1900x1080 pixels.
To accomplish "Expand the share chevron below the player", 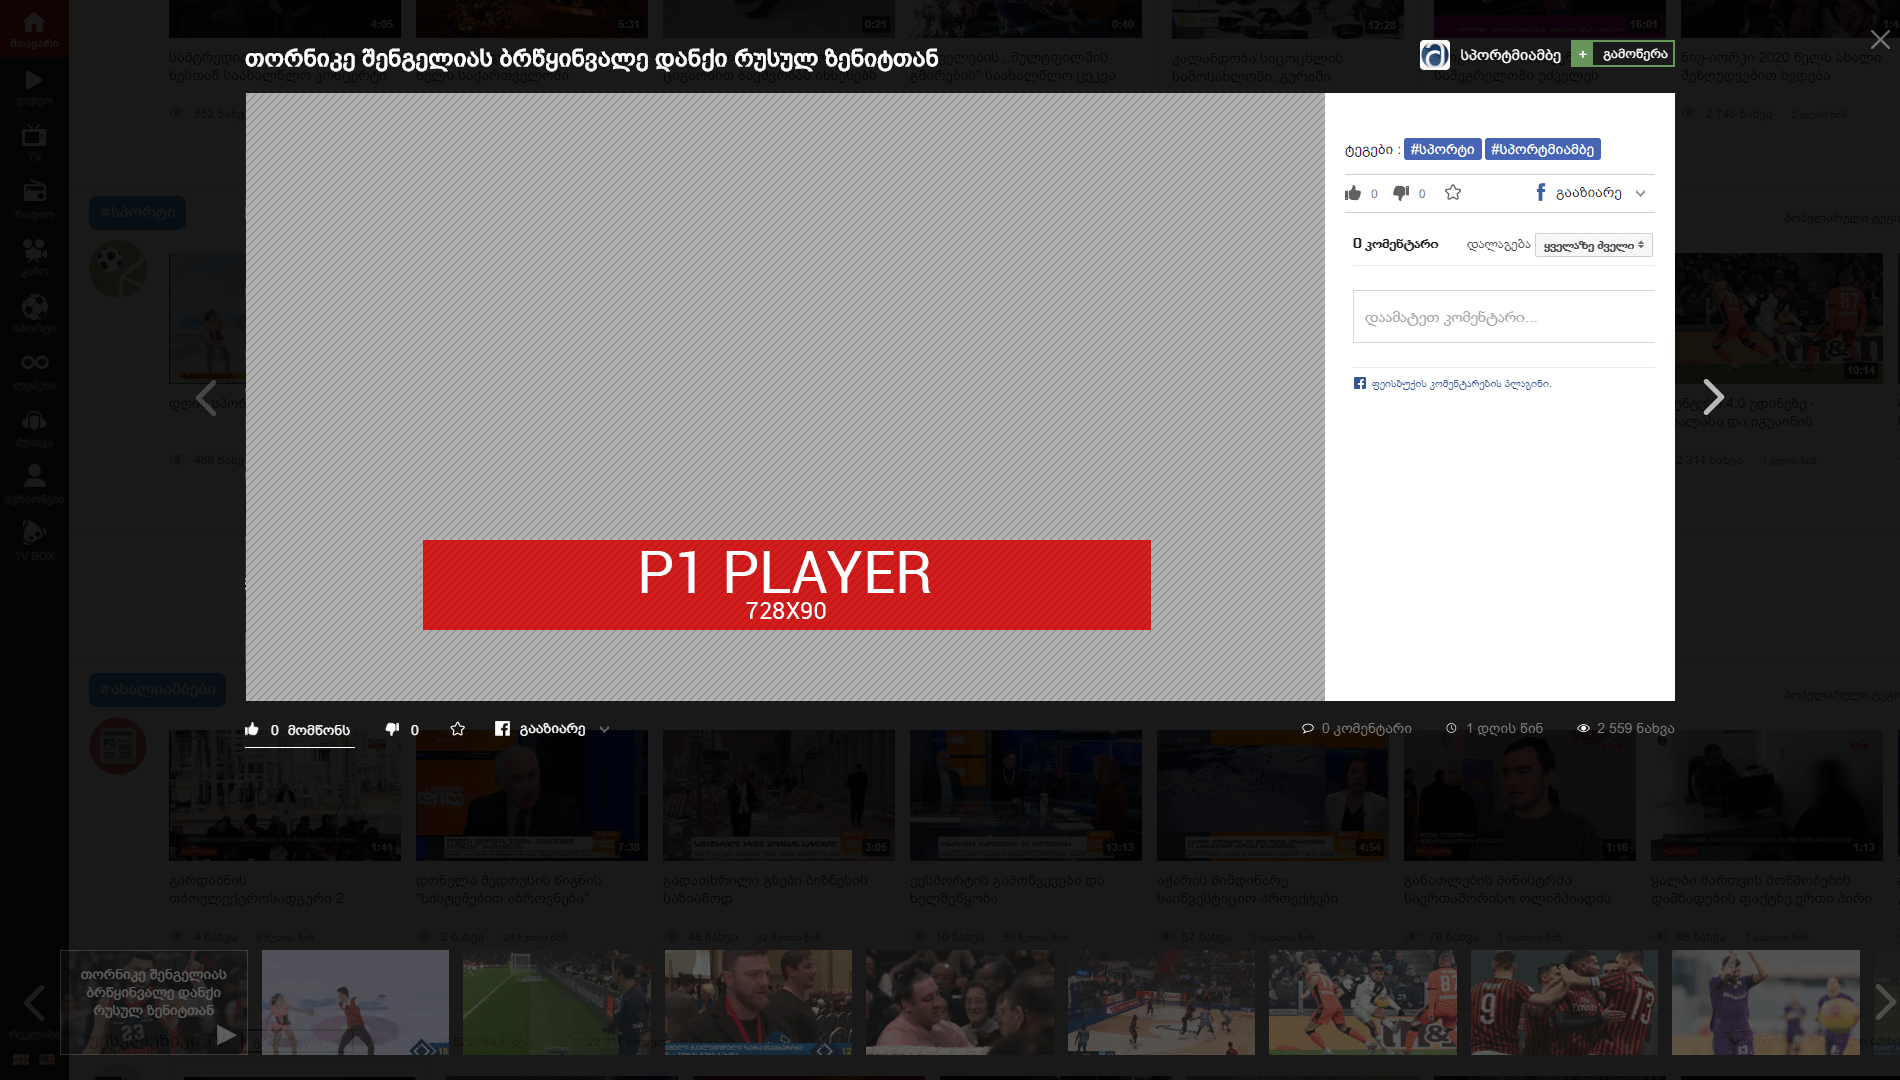I will 604,730.
